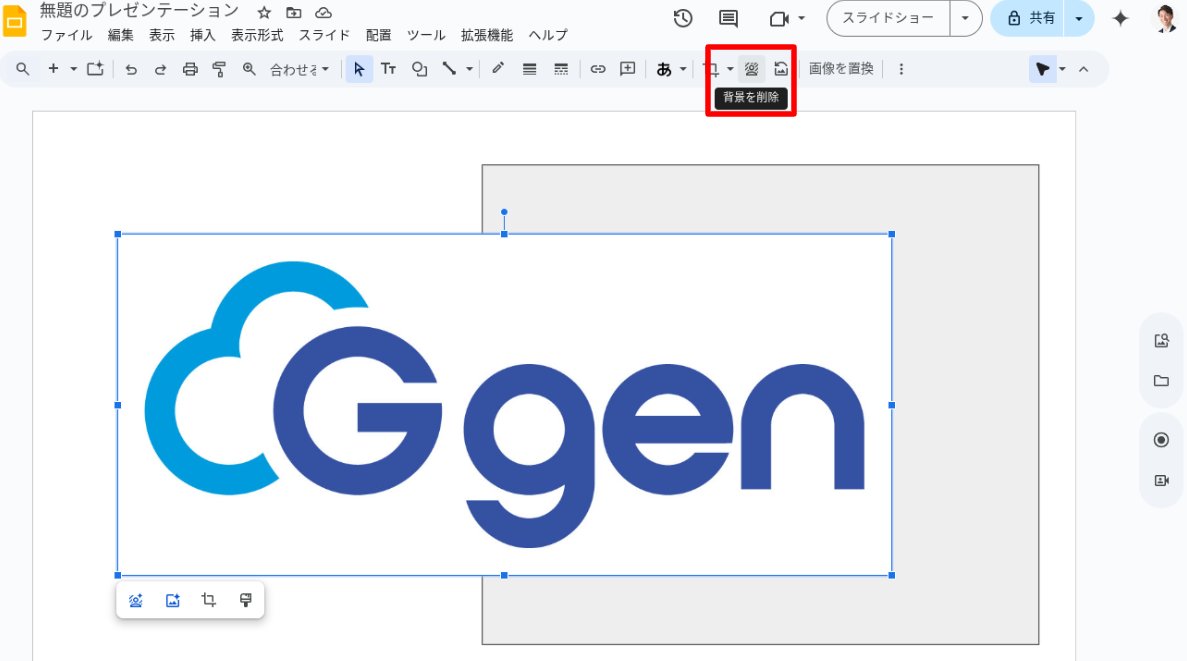Open the 編集 menu
This screenshot has width=1187, height=661.
click(x=120, y=36)
